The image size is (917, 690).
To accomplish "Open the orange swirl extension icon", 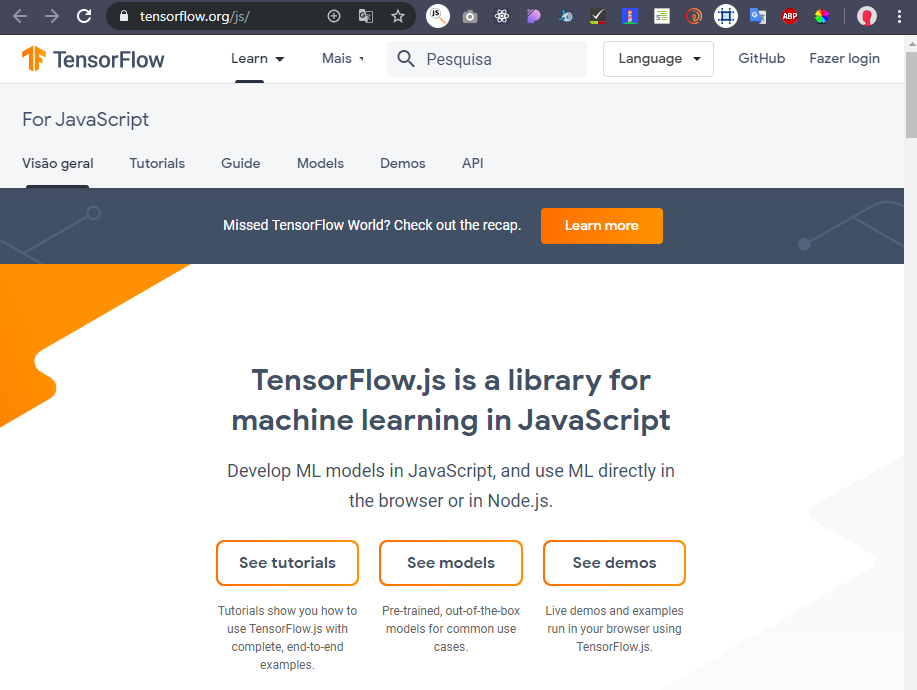I will tap(694, 16).
